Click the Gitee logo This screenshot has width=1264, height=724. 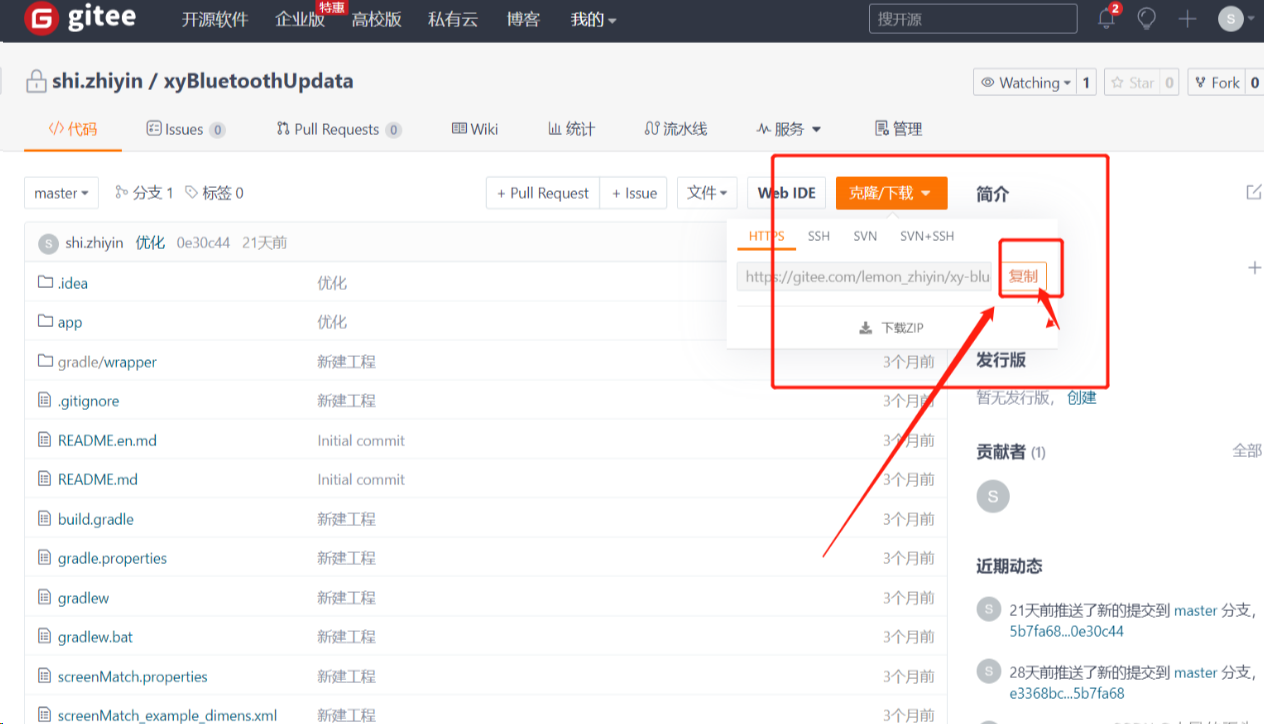point(82,19)
